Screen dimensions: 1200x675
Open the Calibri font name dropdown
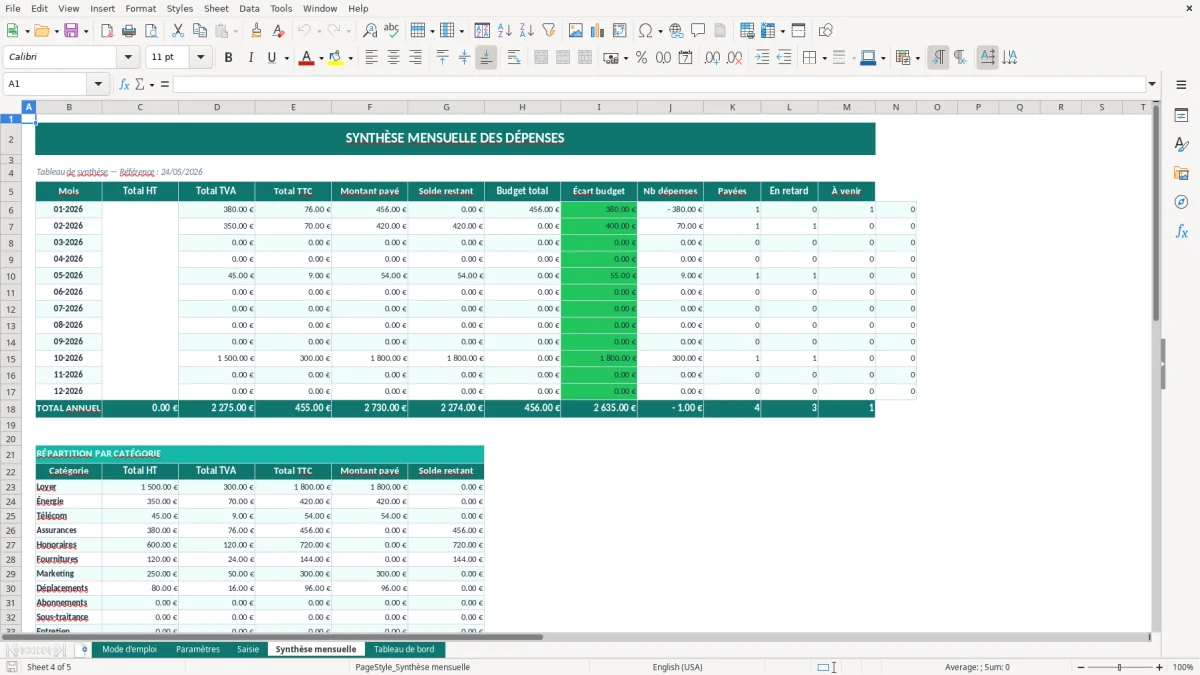point(128,58)
